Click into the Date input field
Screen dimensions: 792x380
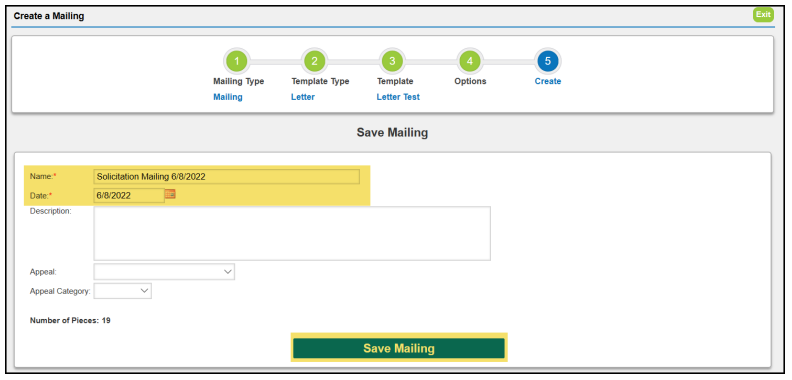[x=129, y=195]
